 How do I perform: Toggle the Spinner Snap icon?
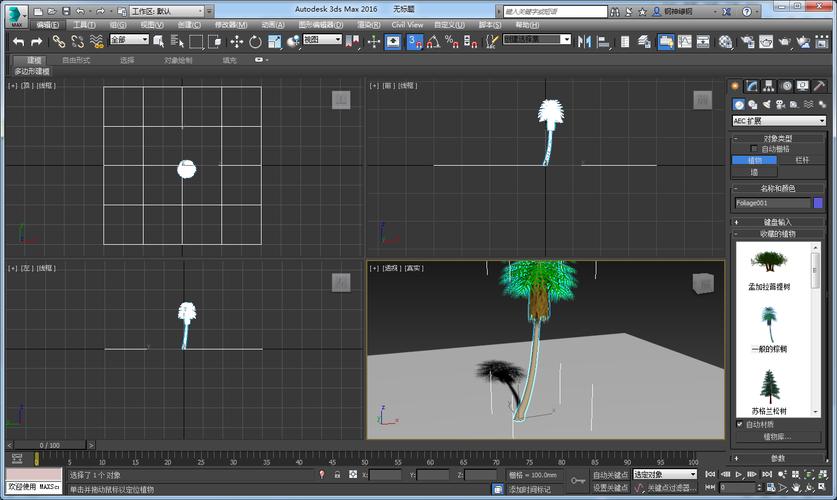click(470, 41)
